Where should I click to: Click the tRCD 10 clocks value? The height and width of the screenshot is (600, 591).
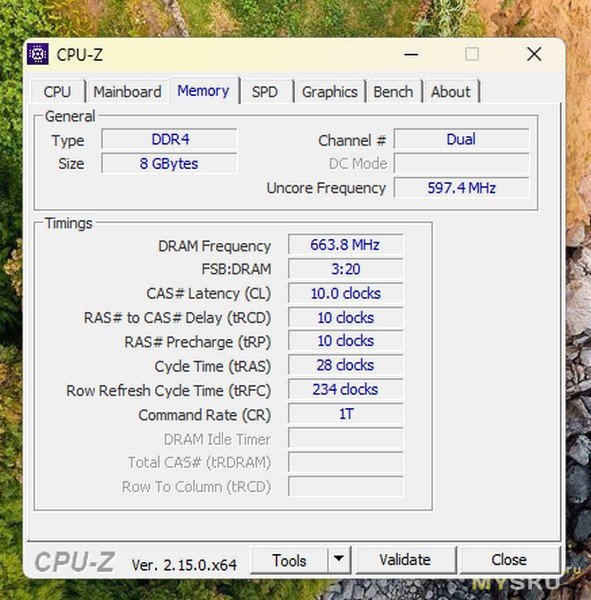click(345, 318)
